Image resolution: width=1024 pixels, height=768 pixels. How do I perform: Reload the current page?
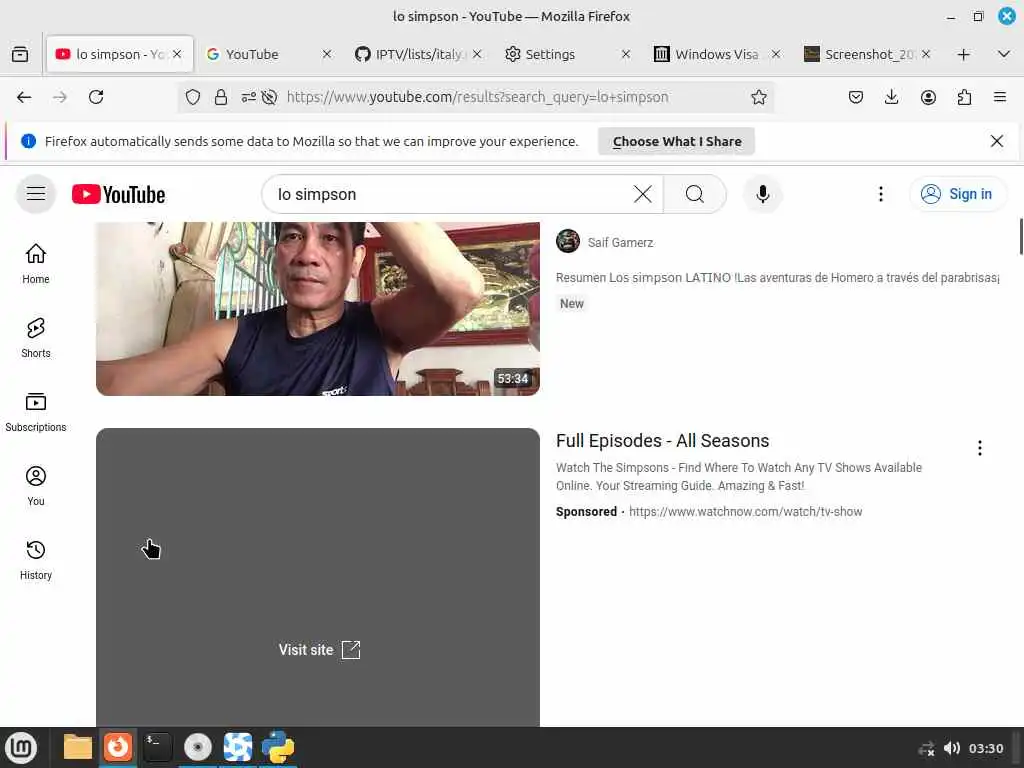pyautogui.click(x=96, y=97)
